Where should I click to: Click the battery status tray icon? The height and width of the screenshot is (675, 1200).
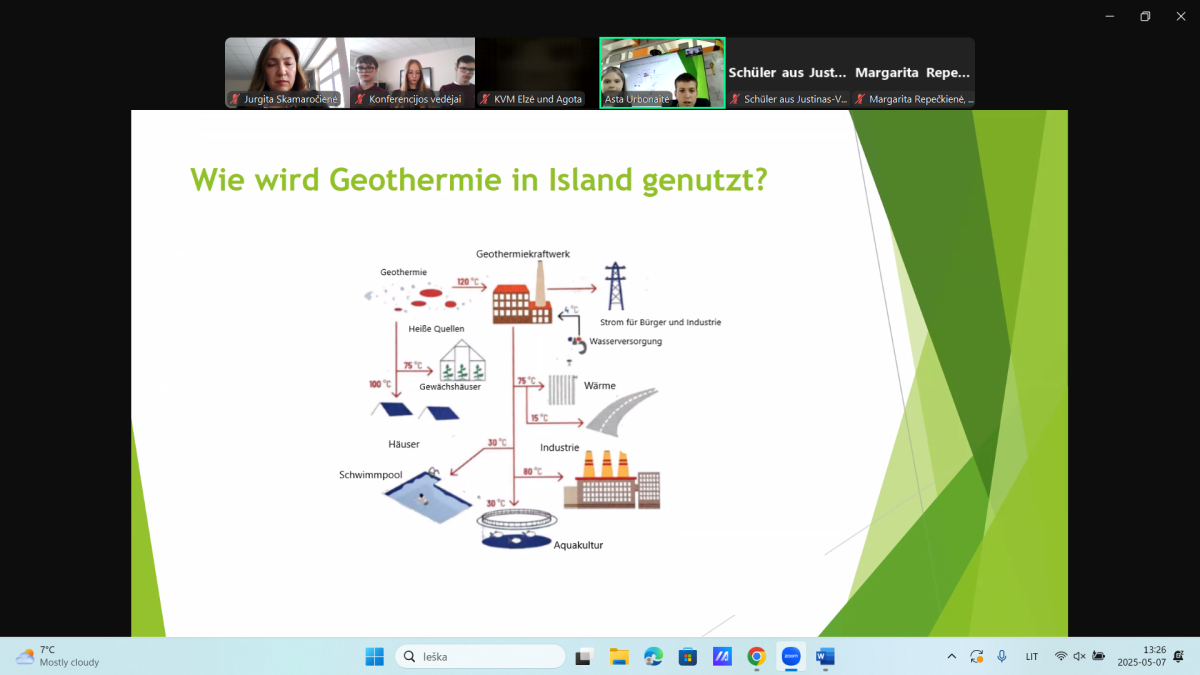(1099, 656)
